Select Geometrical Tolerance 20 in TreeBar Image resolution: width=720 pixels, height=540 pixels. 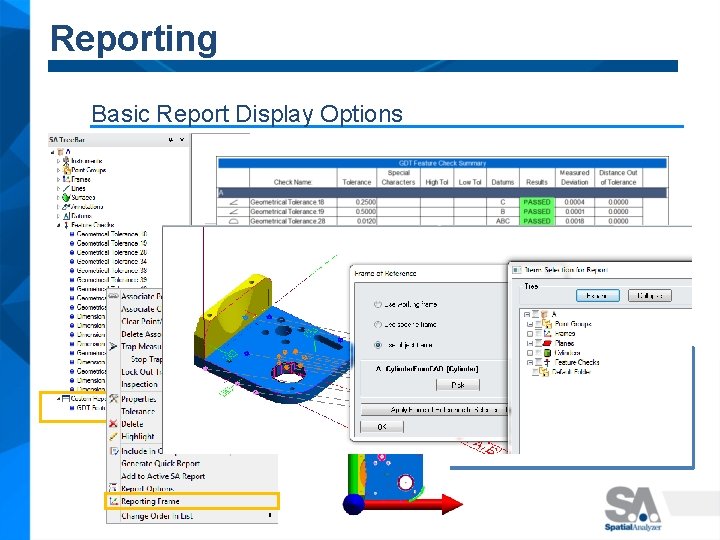coord(112,252)
